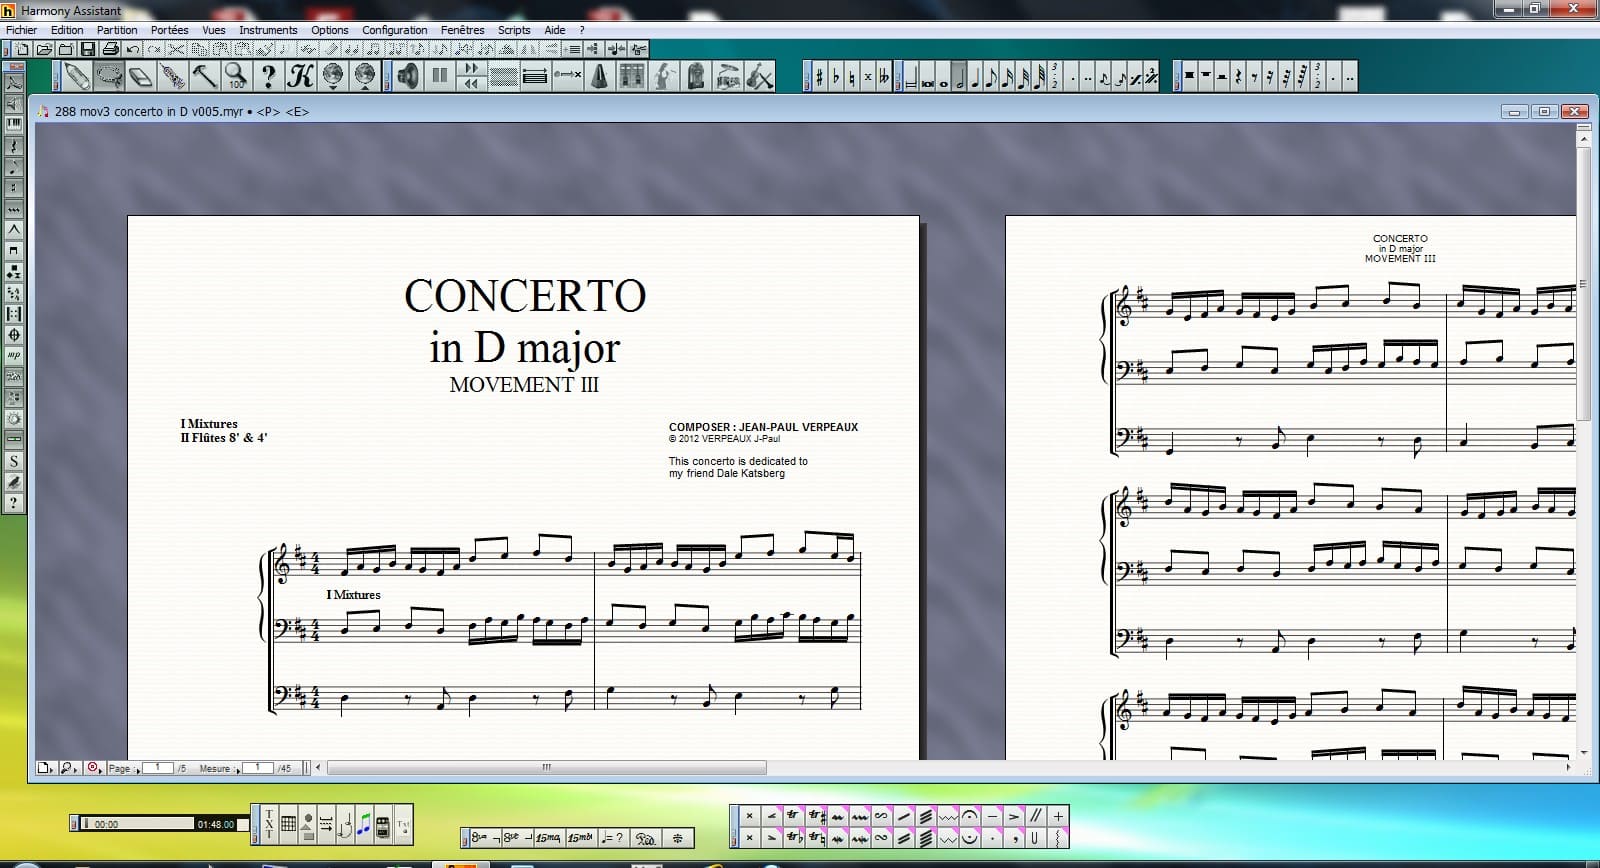The width and height of the screenshot is (1600, 868).
Task: Click the print icon
Action: coord(110,49)
